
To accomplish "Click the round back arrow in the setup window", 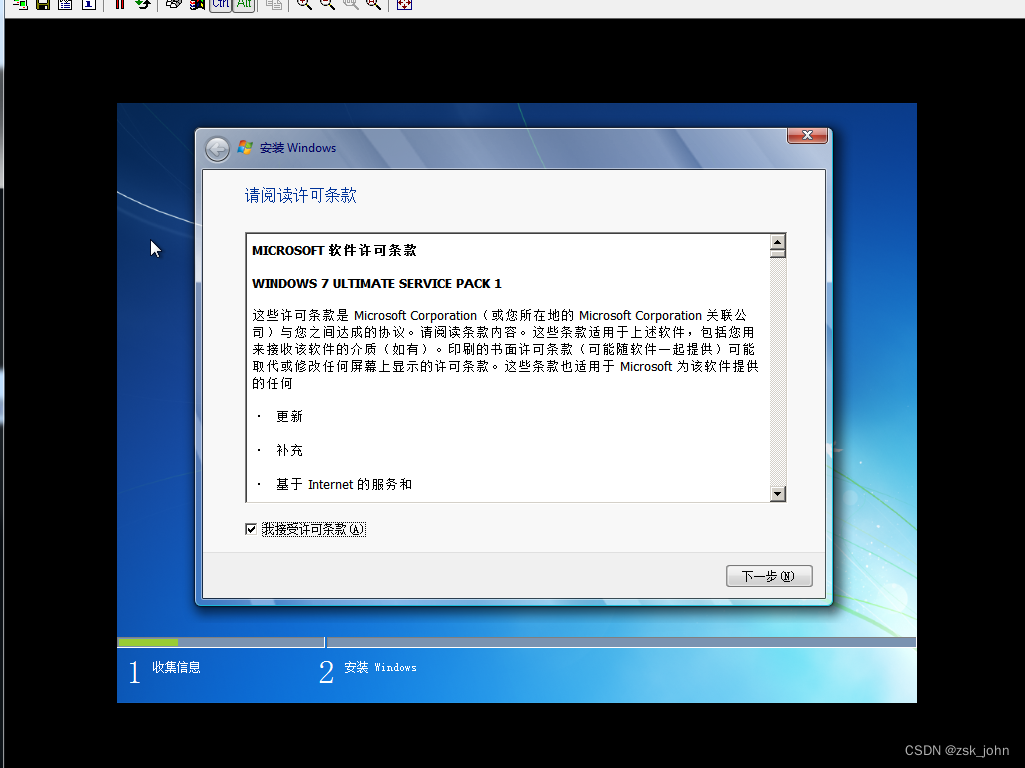I will (x=217, y=149).
